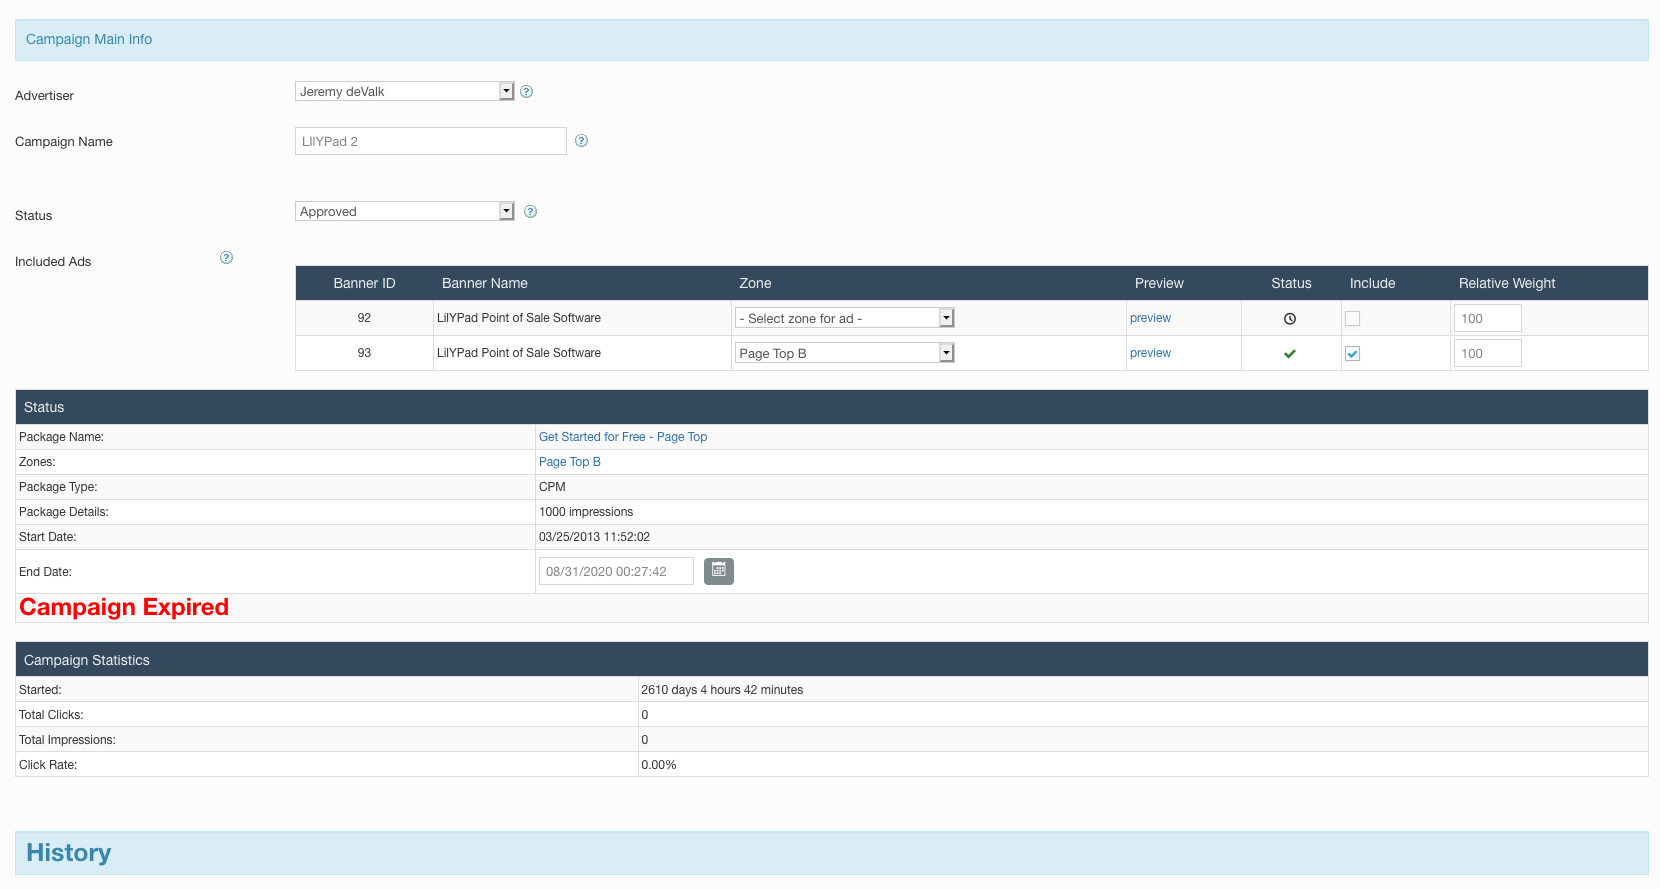The width and height of the screenshot is (1660, 889).
Task: Enable Include checkbox for banner 92
Action: tap(1352, 319)
